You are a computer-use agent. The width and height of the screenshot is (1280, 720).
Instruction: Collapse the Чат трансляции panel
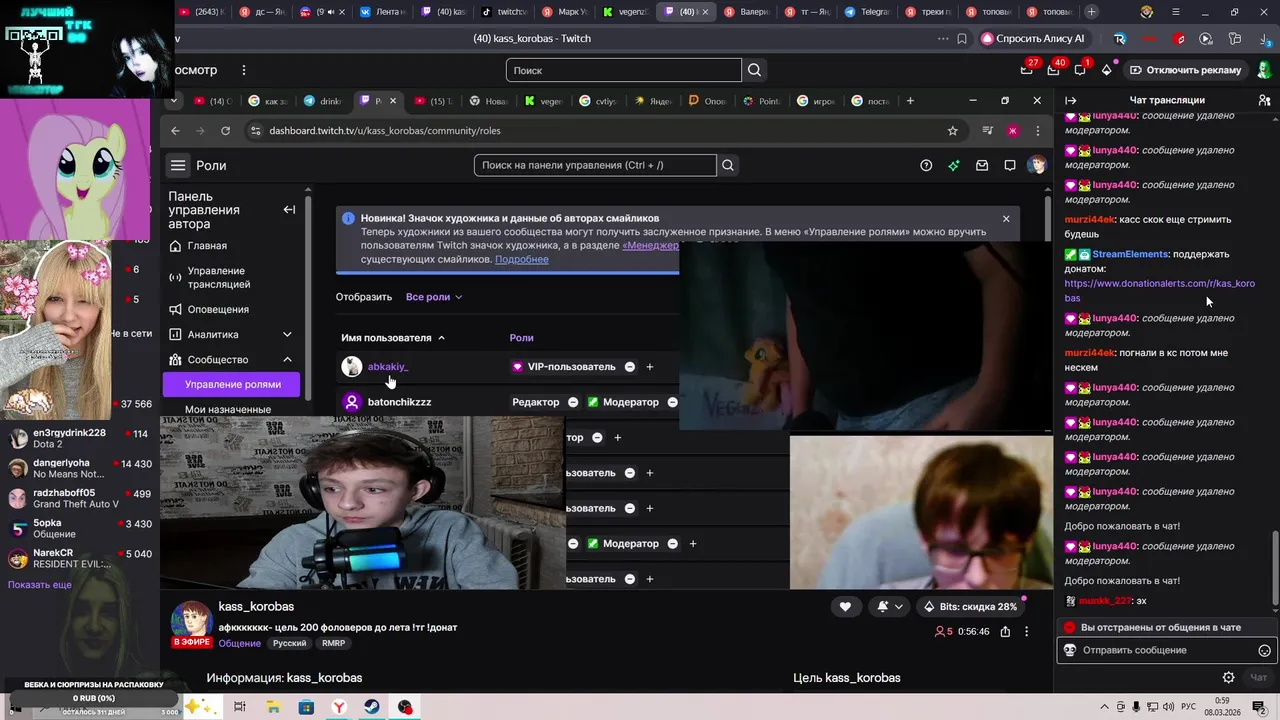click(x=1071, y=100)
